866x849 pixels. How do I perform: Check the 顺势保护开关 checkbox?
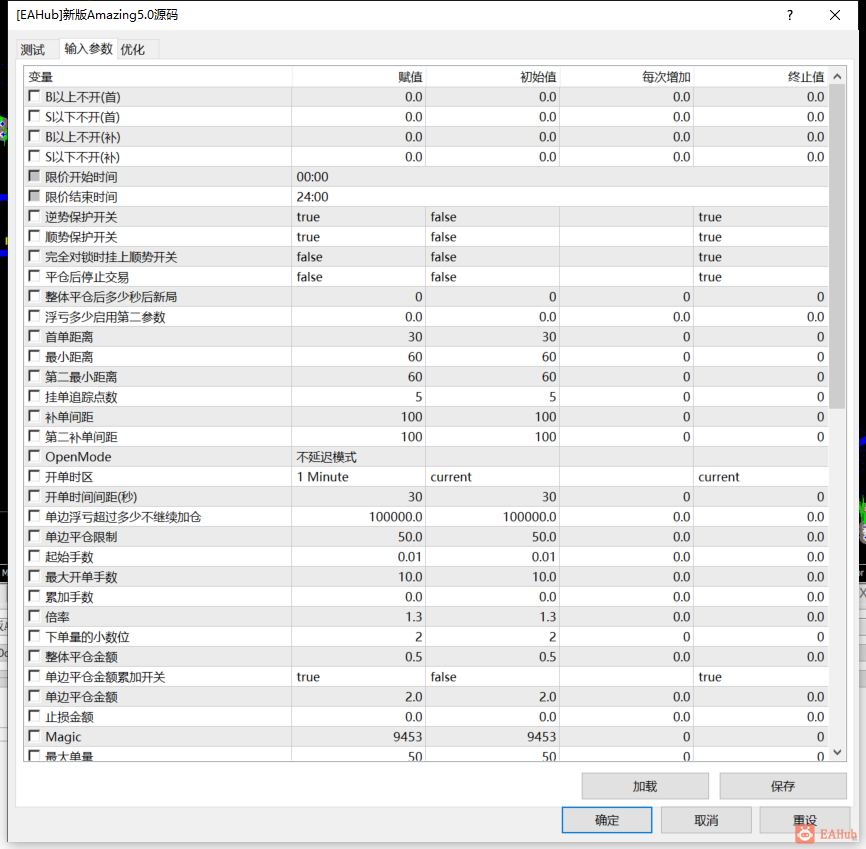(x=34, y=236)
